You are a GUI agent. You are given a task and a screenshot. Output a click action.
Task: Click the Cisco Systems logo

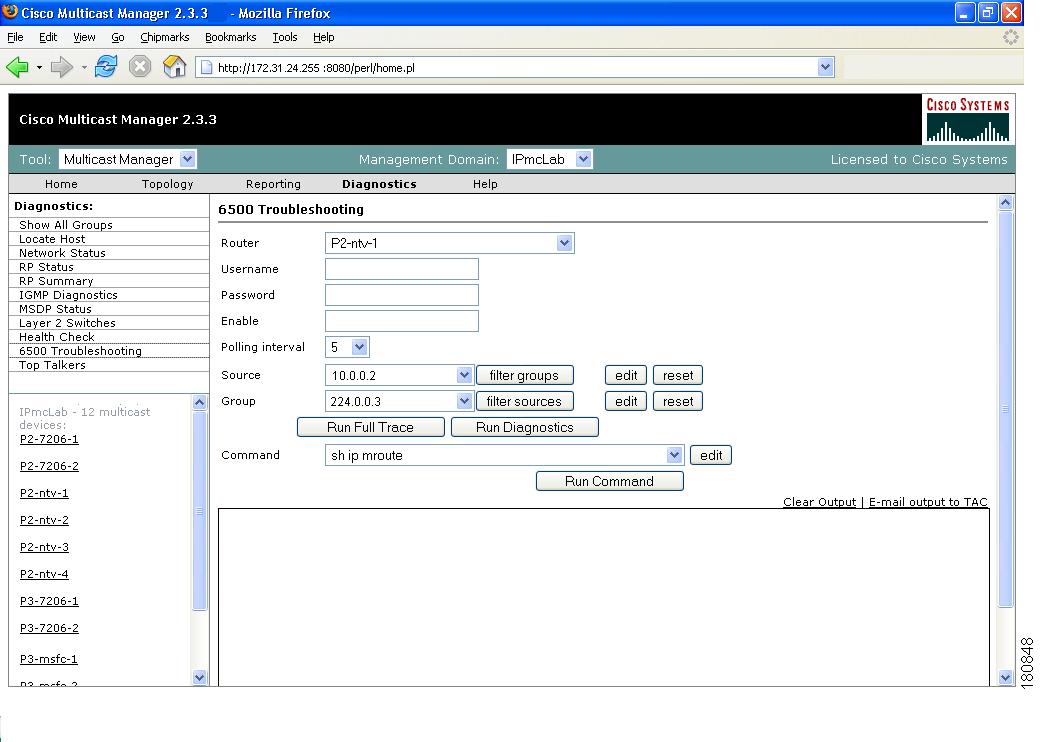pos(968,119)
